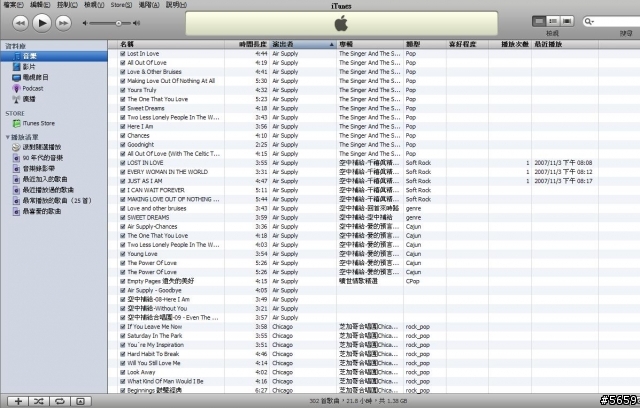Image resolution: width=640 pixels, height=408 pixels.
Task: Skip ahead with the Next track button
Action: click(x=63, y=23)
